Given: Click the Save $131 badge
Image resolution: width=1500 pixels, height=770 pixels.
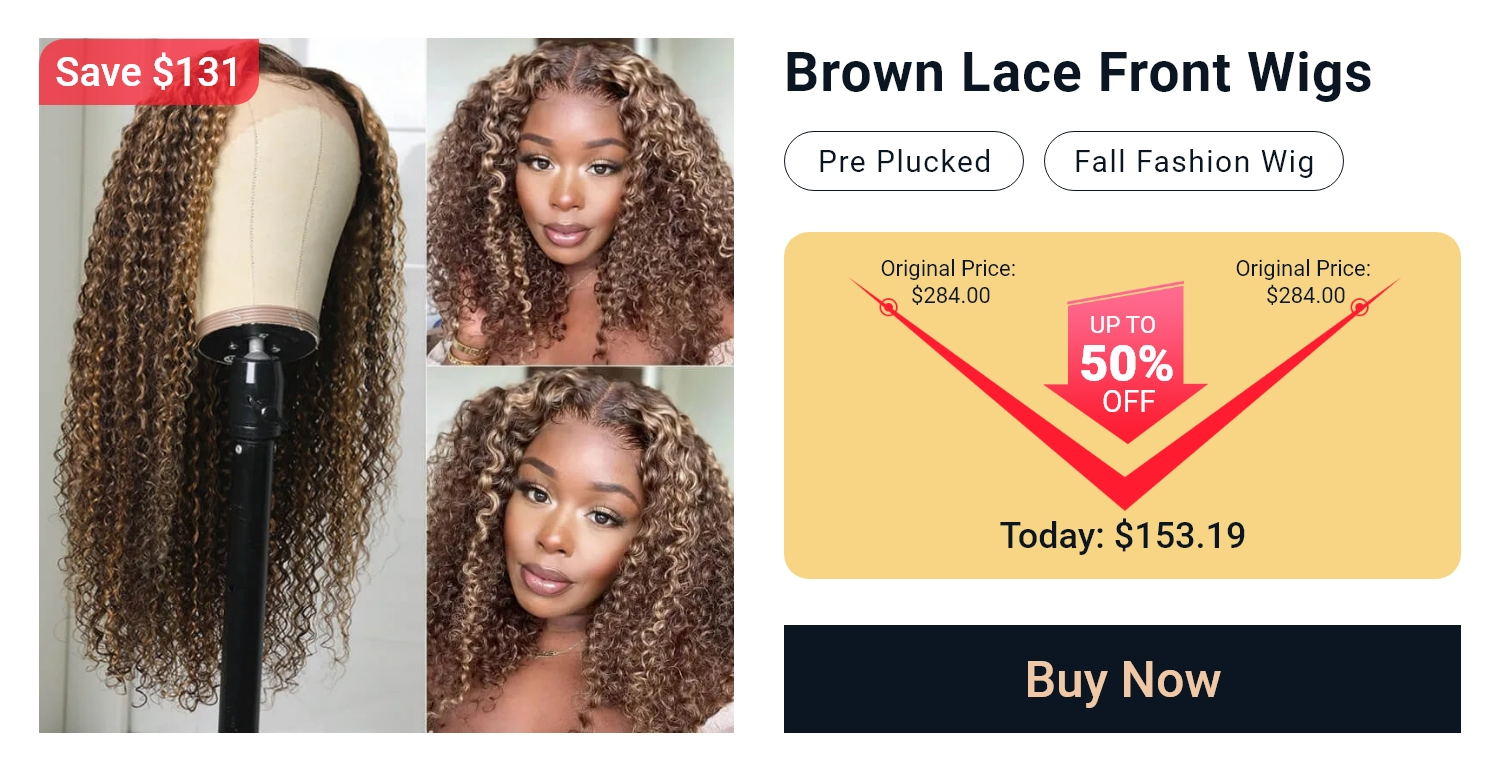Looking at the screenshot, I should 148,71.
